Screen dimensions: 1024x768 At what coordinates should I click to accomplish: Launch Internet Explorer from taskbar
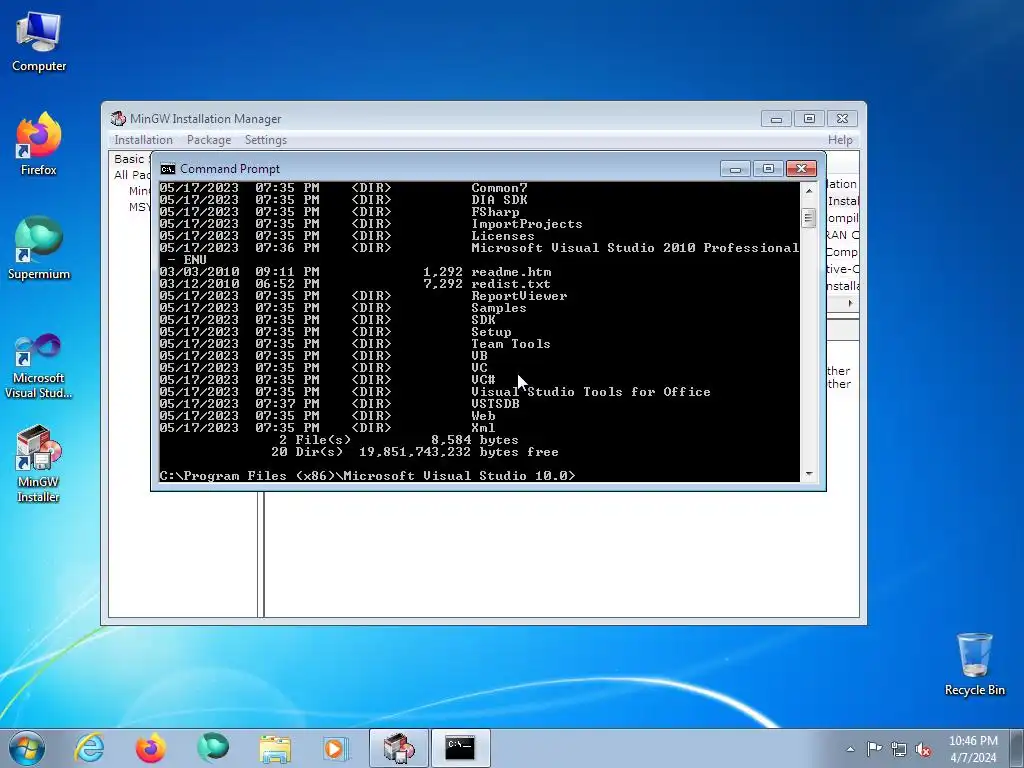click(x=89, y=748)
